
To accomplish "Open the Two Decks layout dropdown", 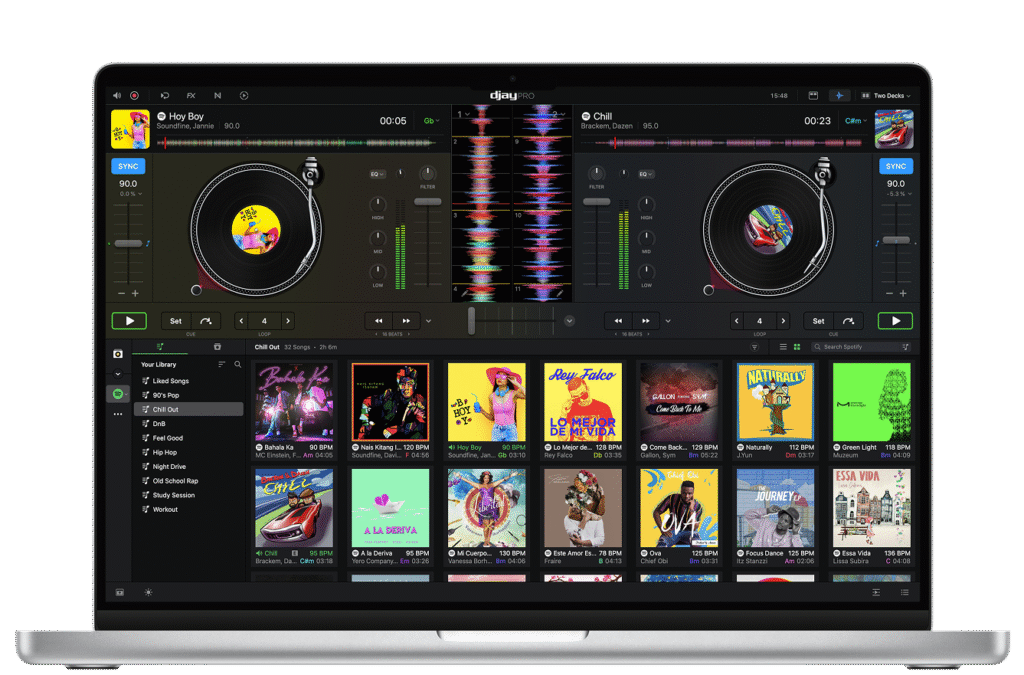I will [x=886, y=95].
